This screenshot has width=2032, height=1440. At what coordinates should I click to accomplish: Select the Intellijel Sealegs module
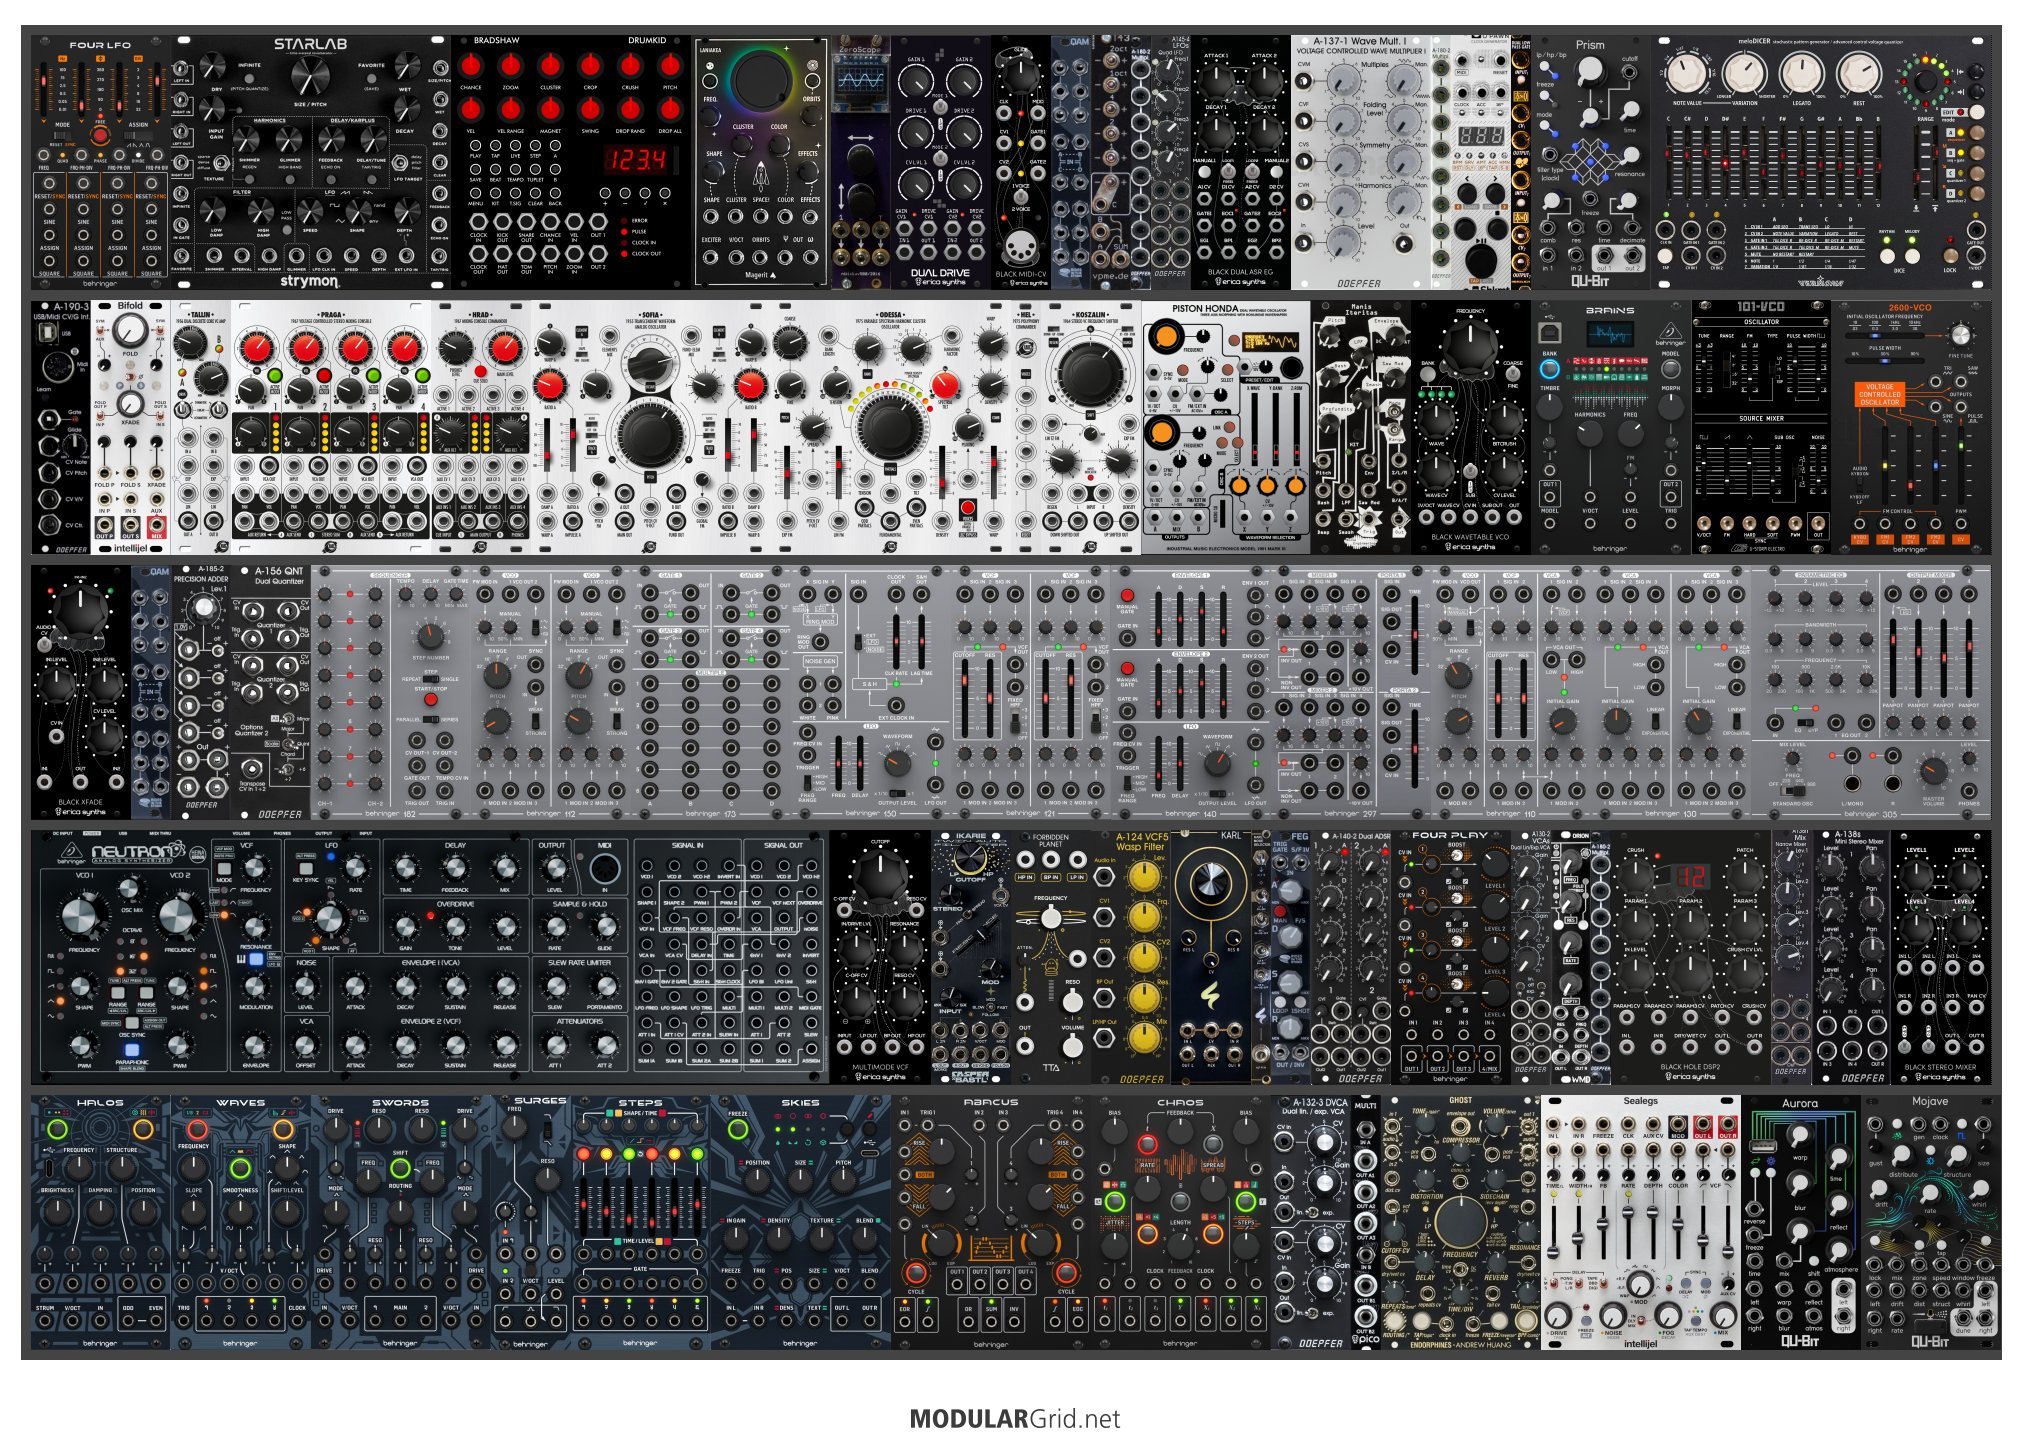point(1641,1222)
